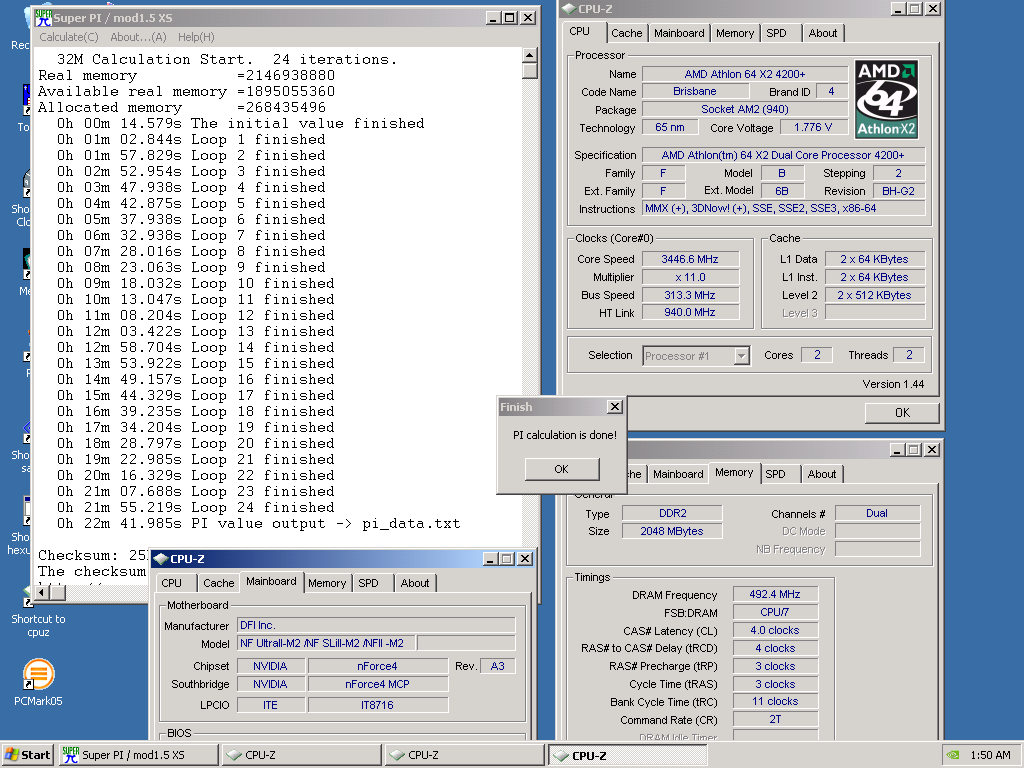Select Mainboard tab in the CPU-Z memory window
Image resolution: width=1024 pixels, height=768 pixels.
pyautogui.click(x=678, y=474)
